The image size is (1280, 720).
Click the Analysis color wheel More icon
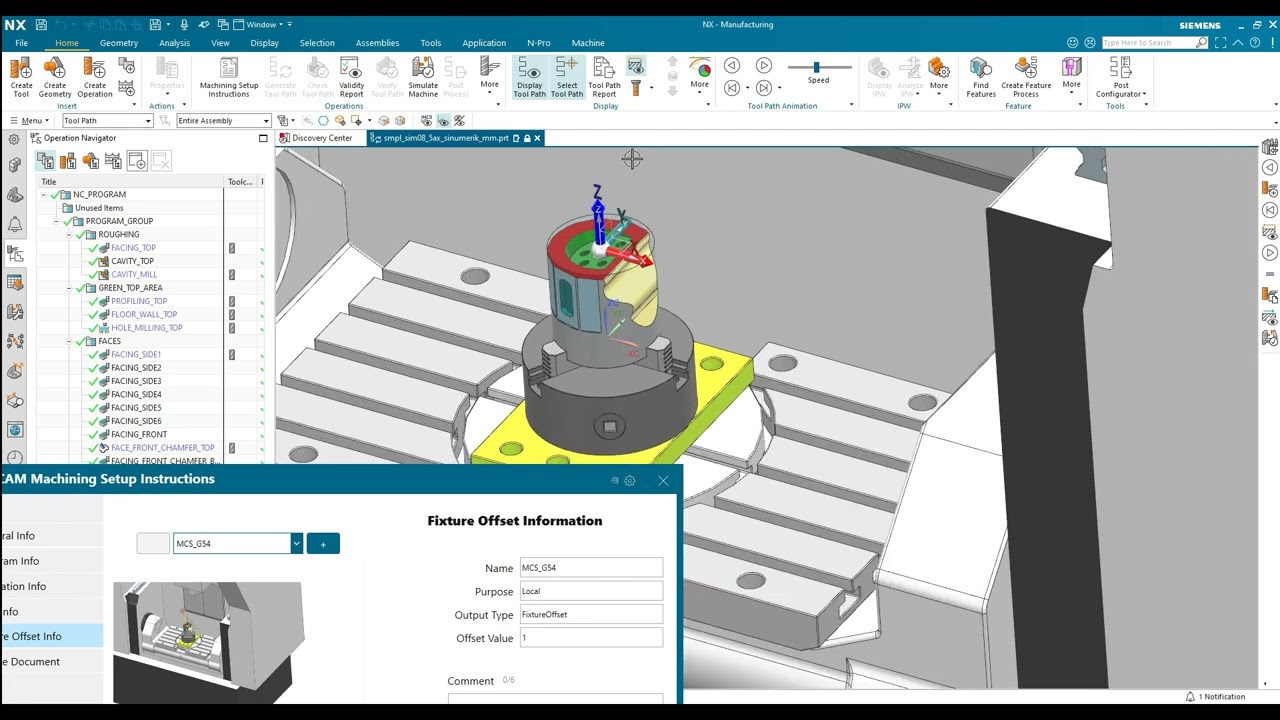click(x=700, y=77)
